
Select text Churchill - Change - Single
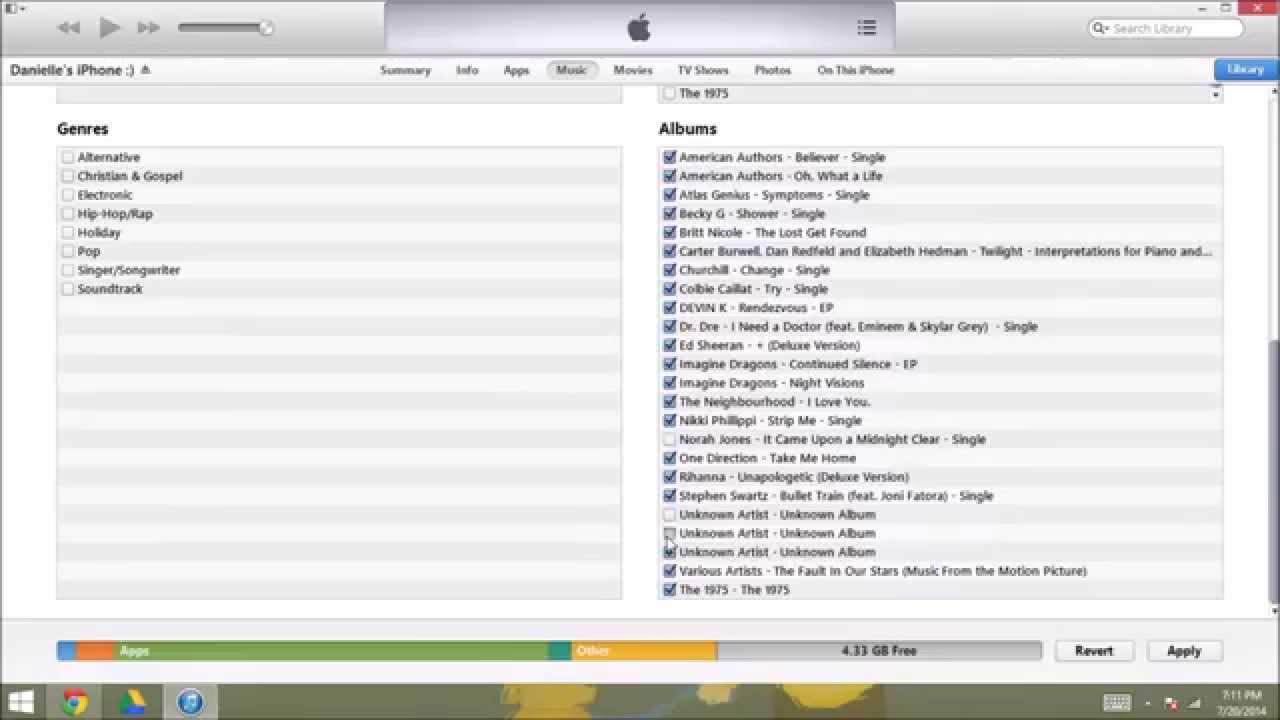point(754,270)
